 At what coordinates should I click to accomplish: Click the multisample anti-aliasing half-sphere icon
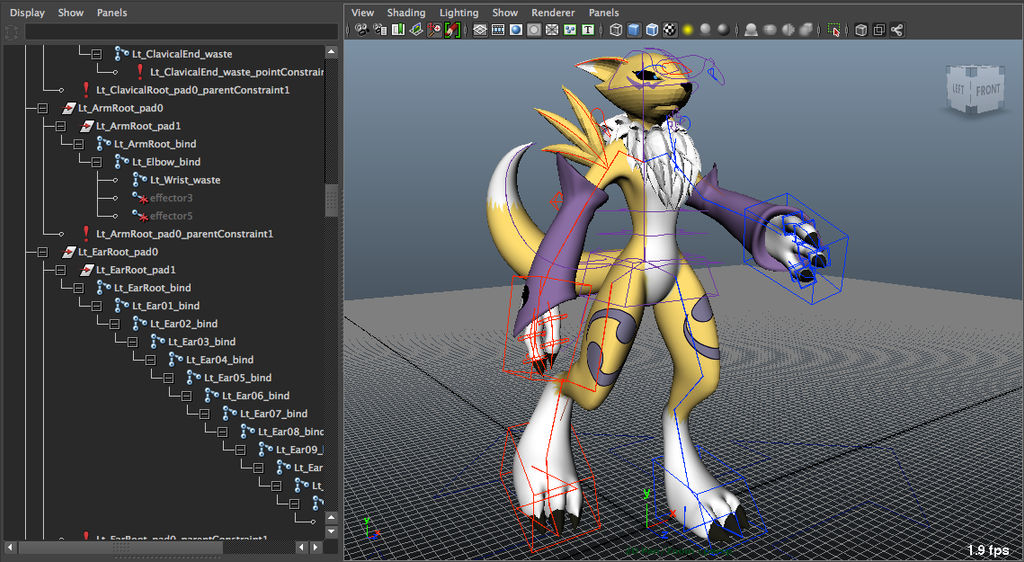(788, 29)
